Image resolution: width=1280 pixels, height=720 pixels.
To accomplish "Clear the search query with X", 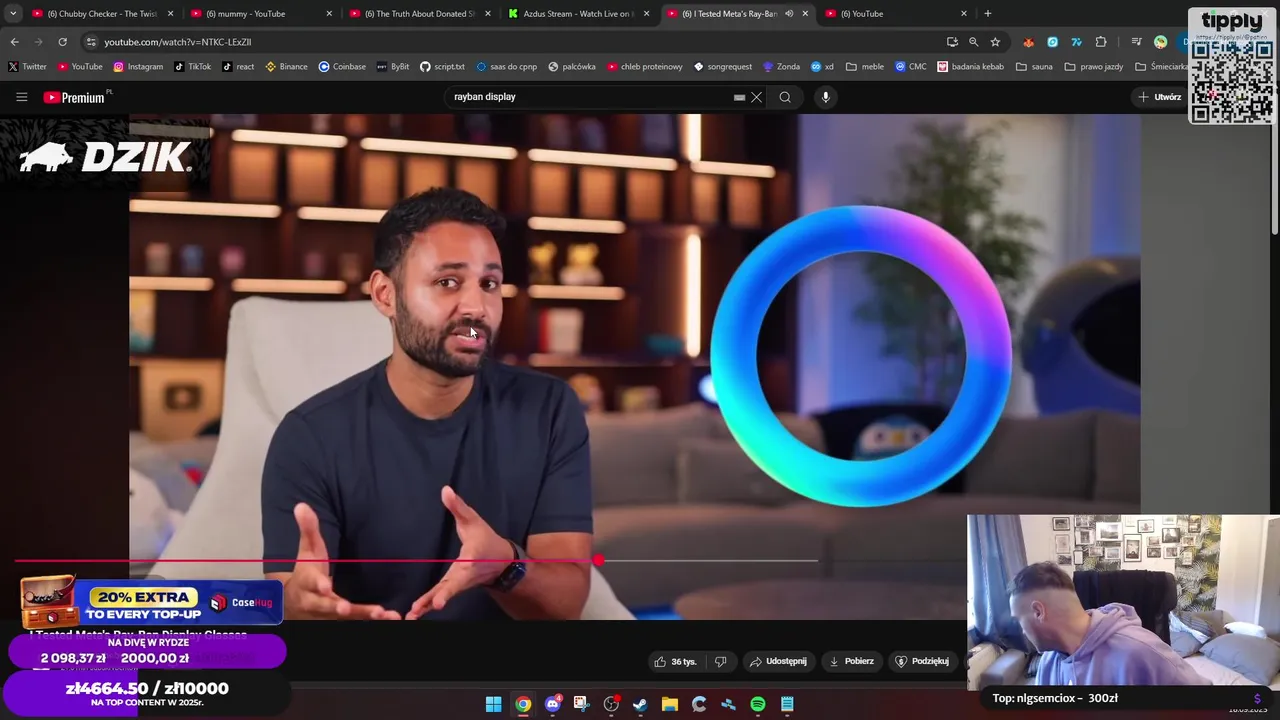I will point(756,97).
